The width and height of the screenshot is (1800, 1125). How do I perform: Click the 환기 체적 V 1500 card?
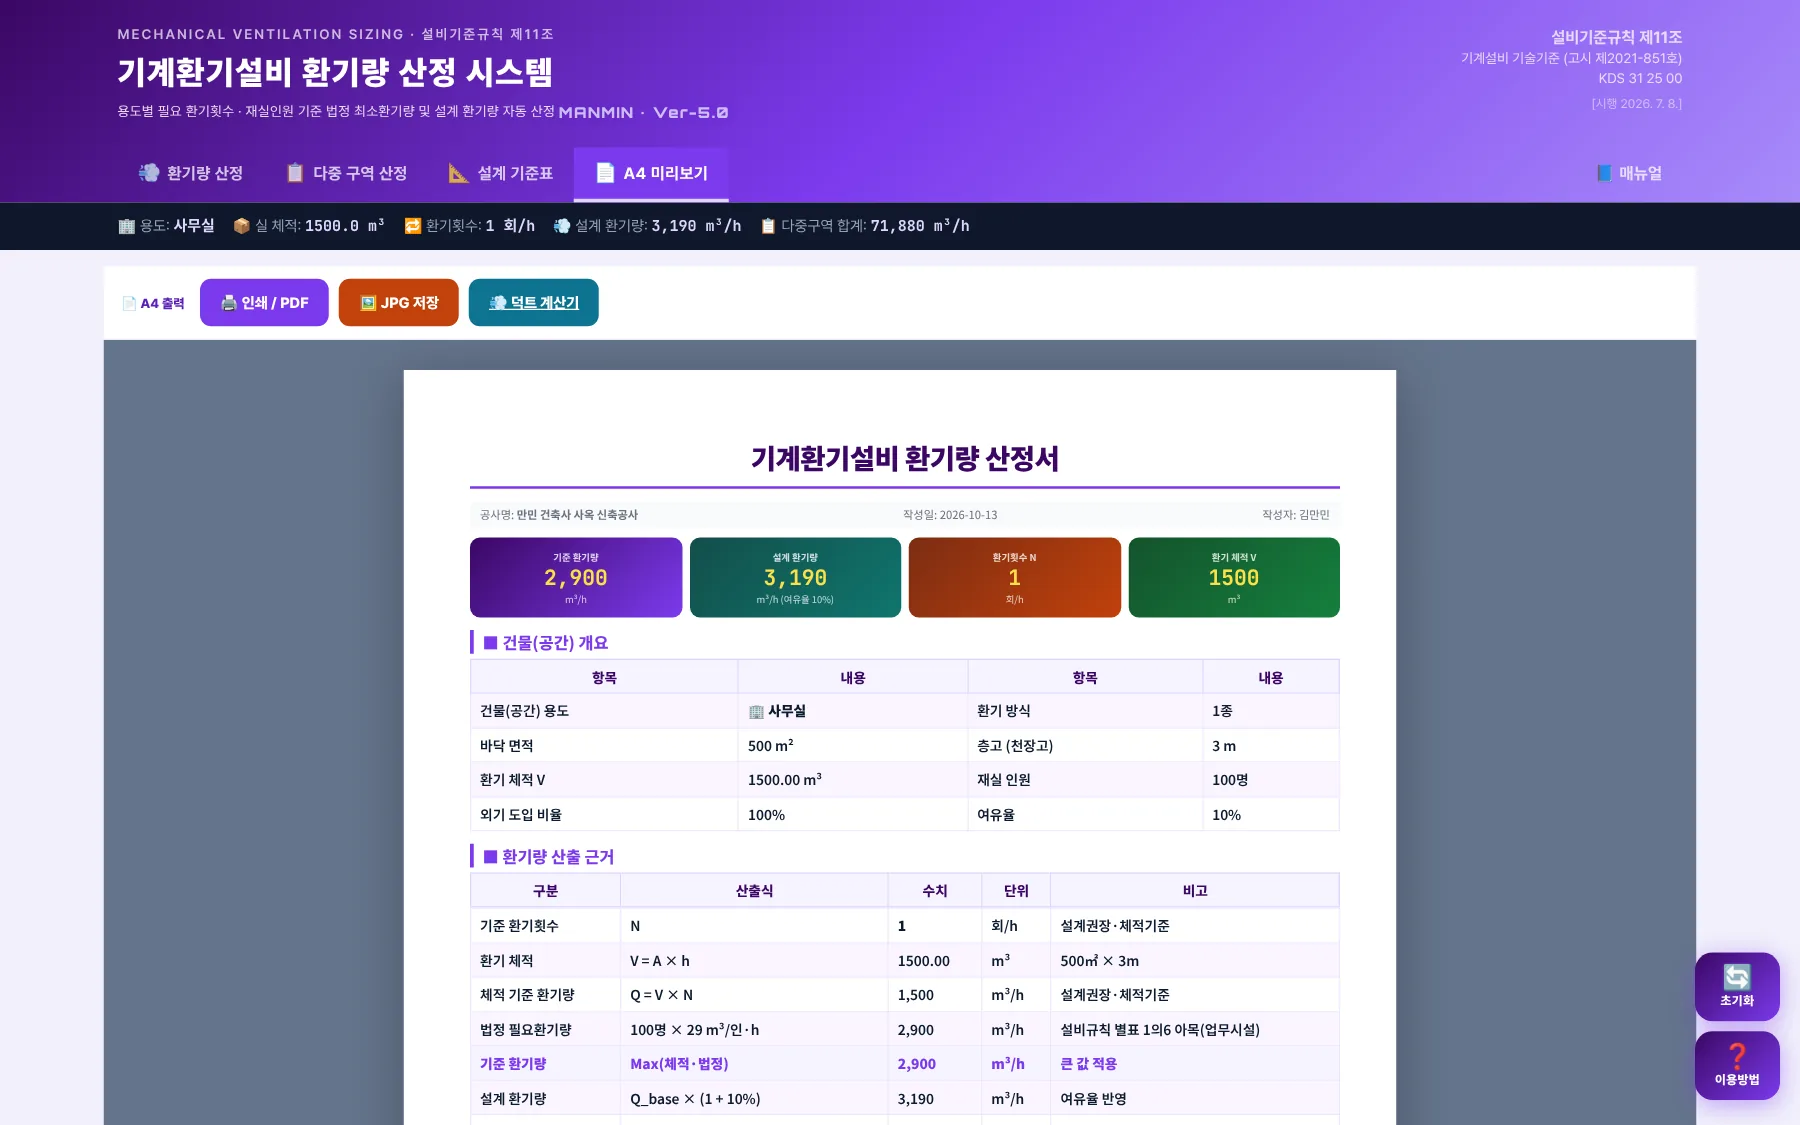click(1234, 577)
